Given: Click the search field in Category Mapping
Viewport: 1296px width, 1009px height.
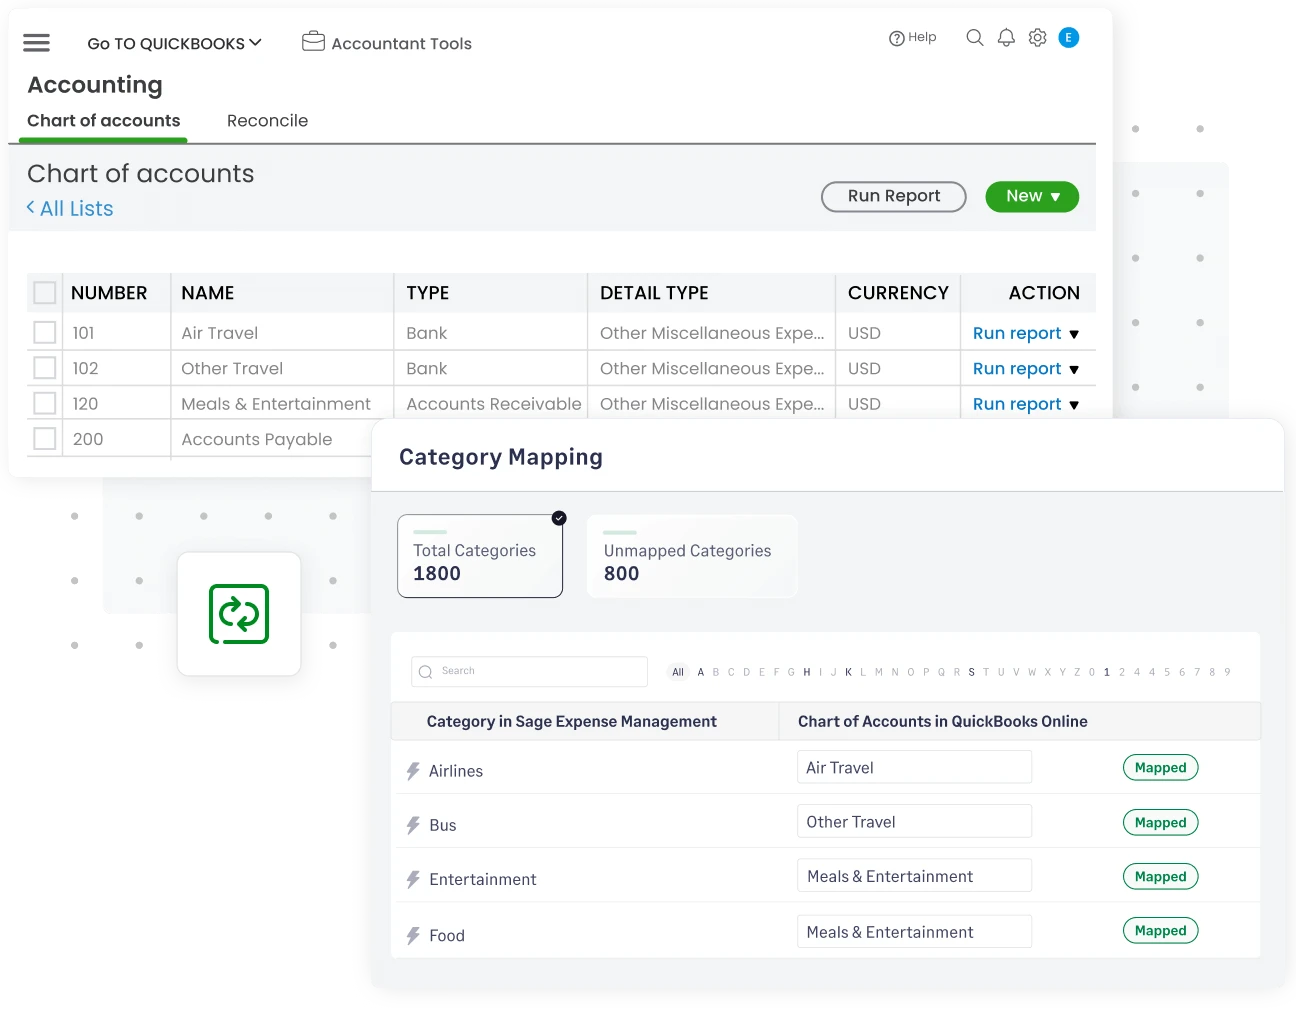Looking at the screenshot, I should click(x=528, y=671).
